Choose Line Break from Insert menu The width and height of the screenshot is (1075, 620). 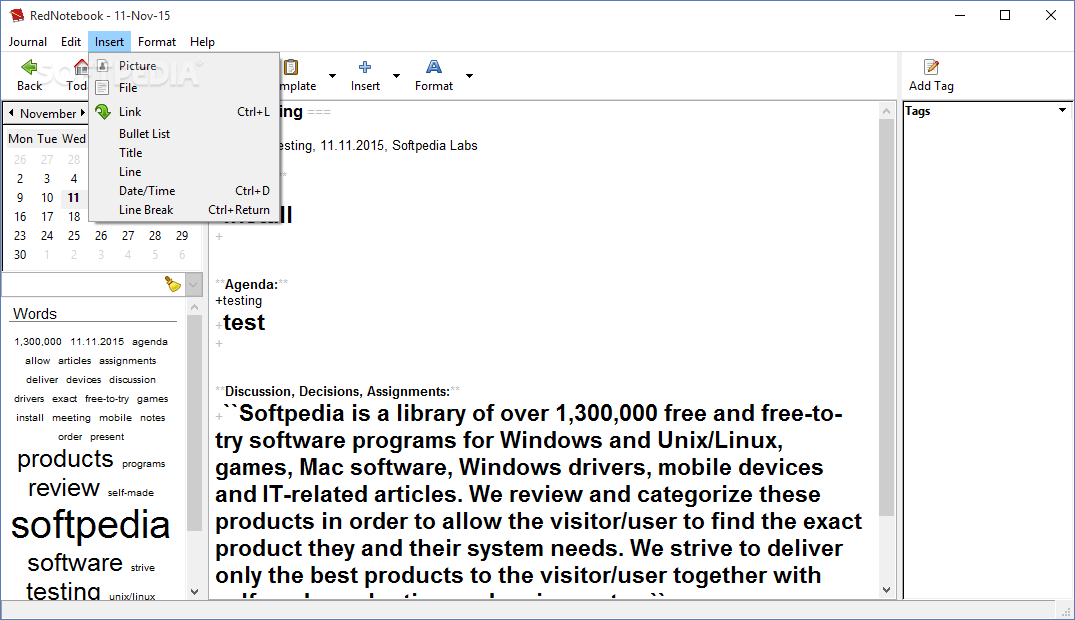click(x=184, y=210)
